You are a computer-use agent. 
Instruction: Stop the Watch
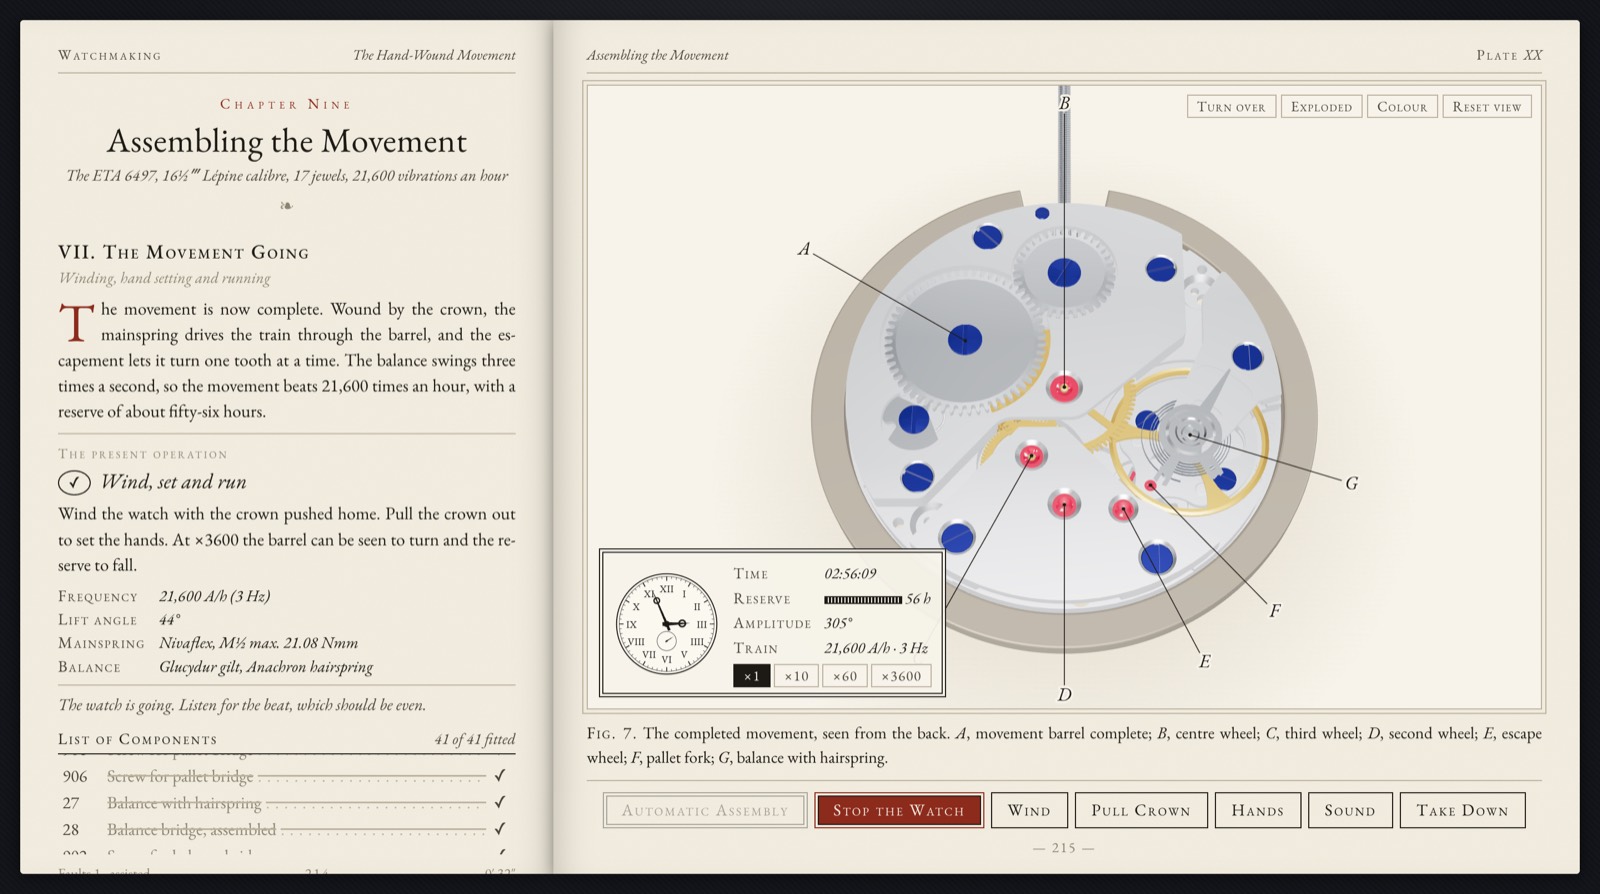pos(899,810)
